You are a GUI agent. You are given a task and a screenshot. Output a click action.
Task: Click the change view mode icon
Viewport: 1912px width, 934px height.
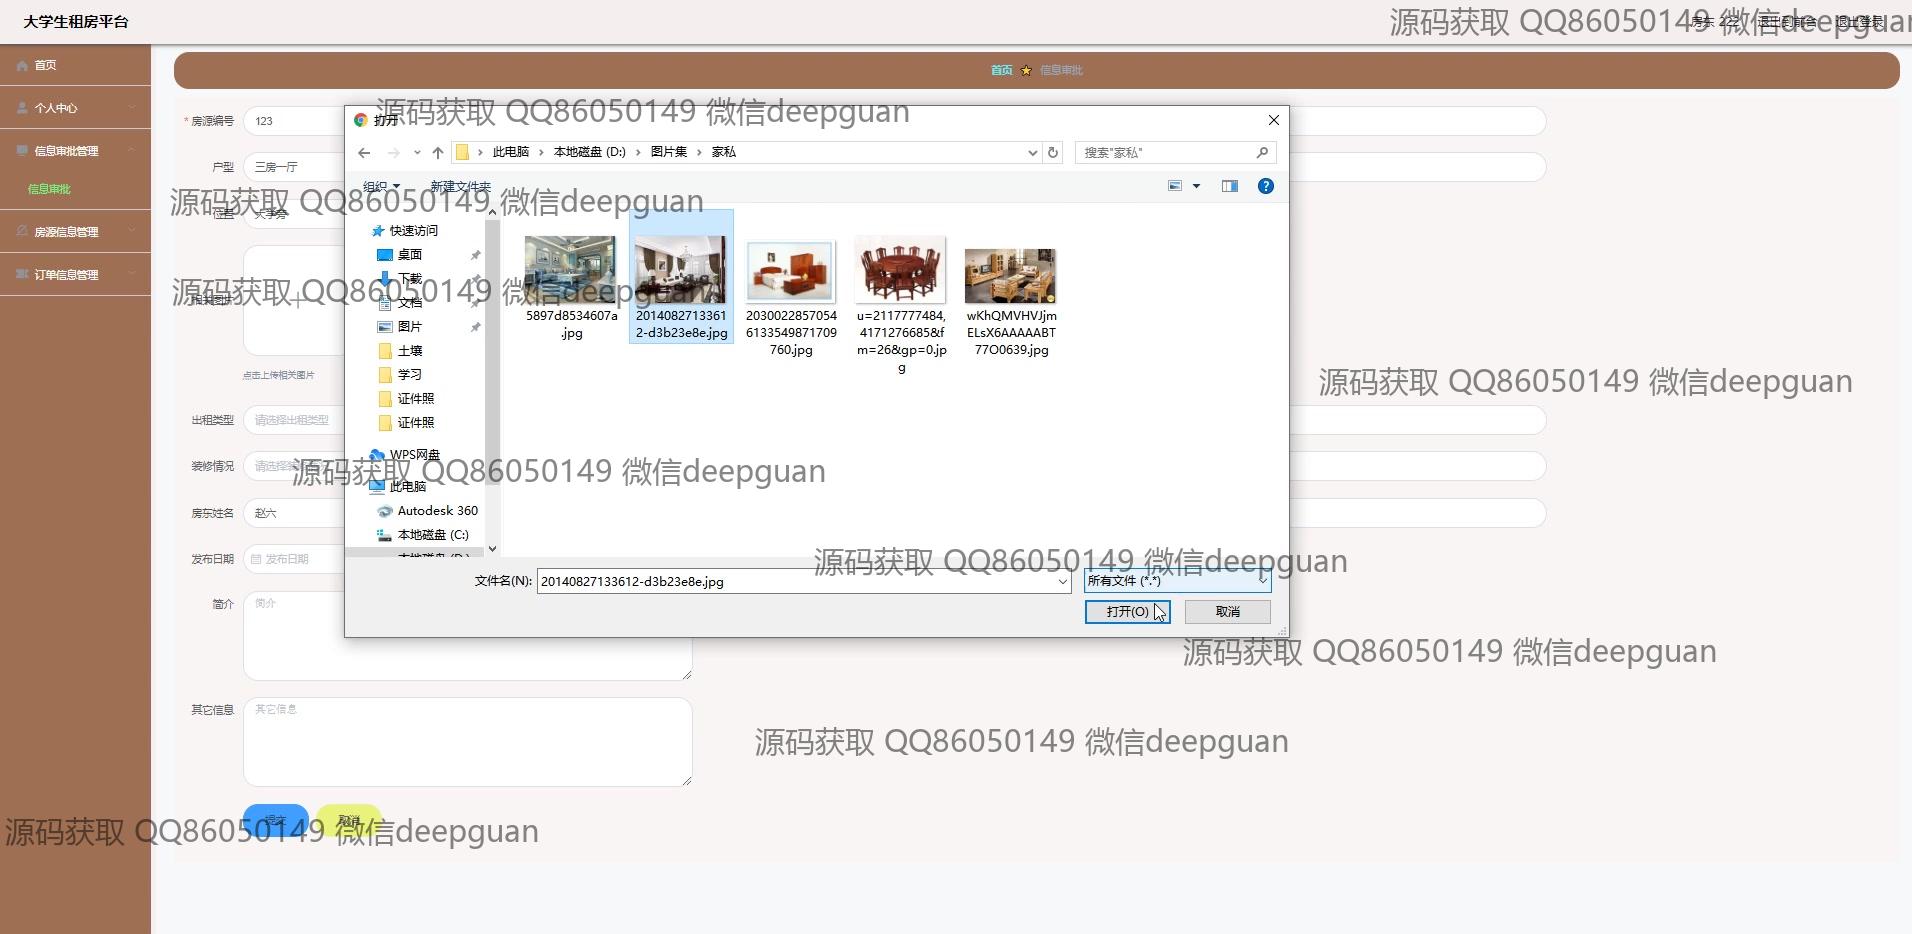pos(1176,186)
